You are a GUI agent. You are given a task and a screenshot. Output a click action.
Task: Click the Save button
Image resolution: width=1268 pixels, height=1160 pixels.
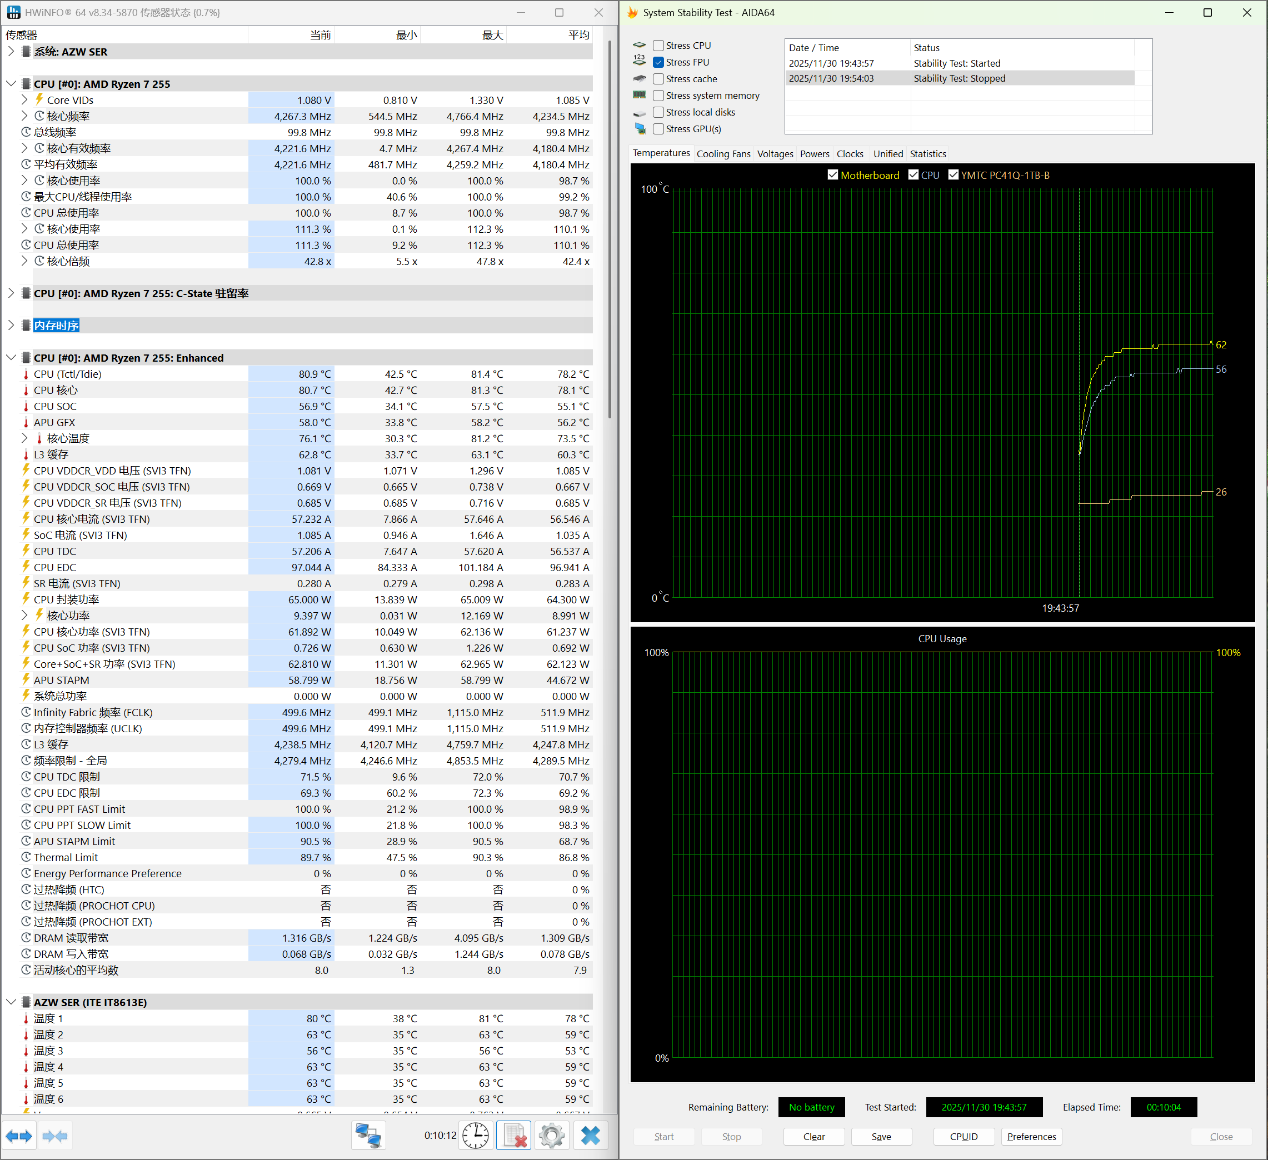(881, 1137)
